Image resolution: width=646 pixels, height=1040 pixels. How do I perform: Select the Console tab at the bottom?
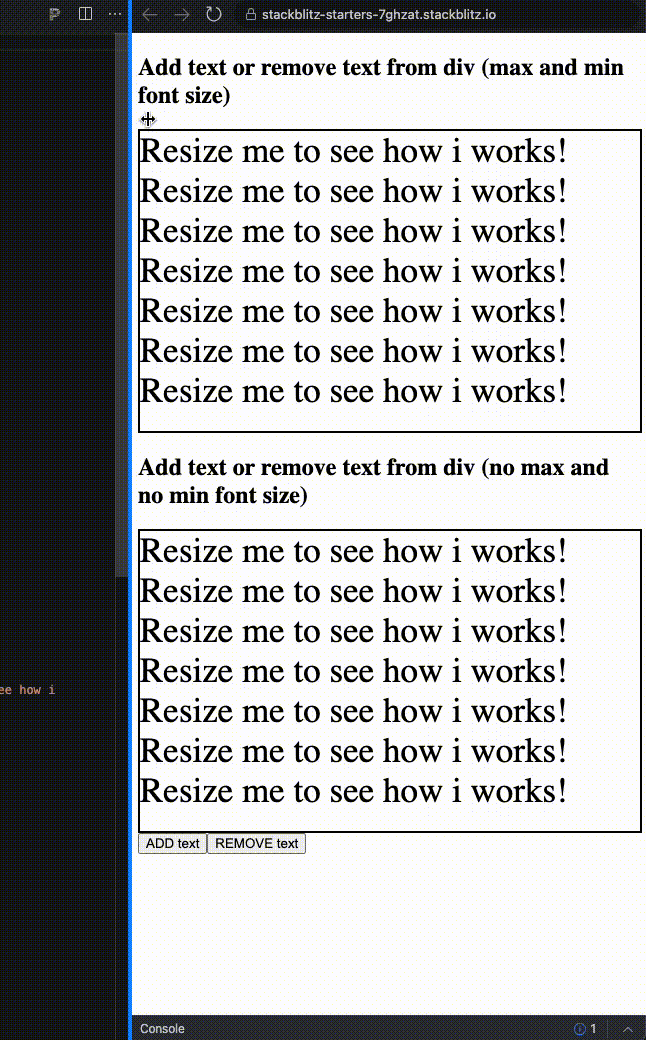click(x=163, y=1028)
